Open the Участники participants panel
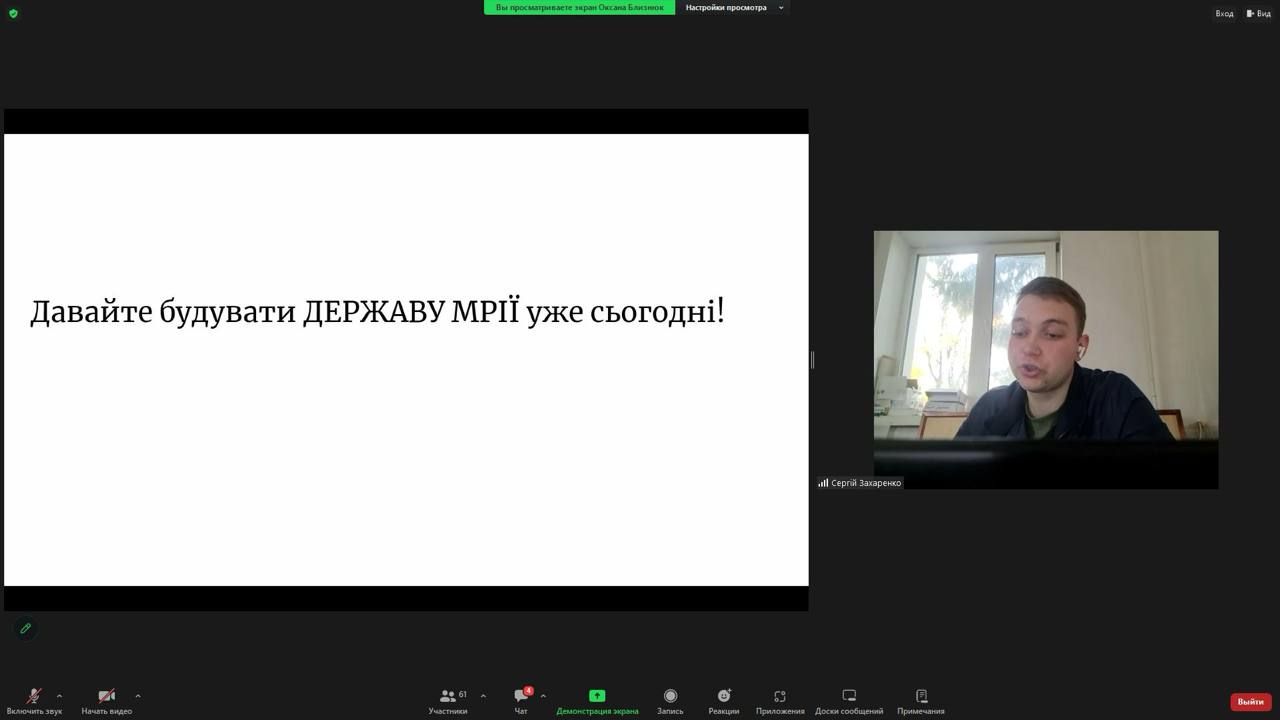The height and width of the screenshot is (720, 1280). (x=448, y=700)
